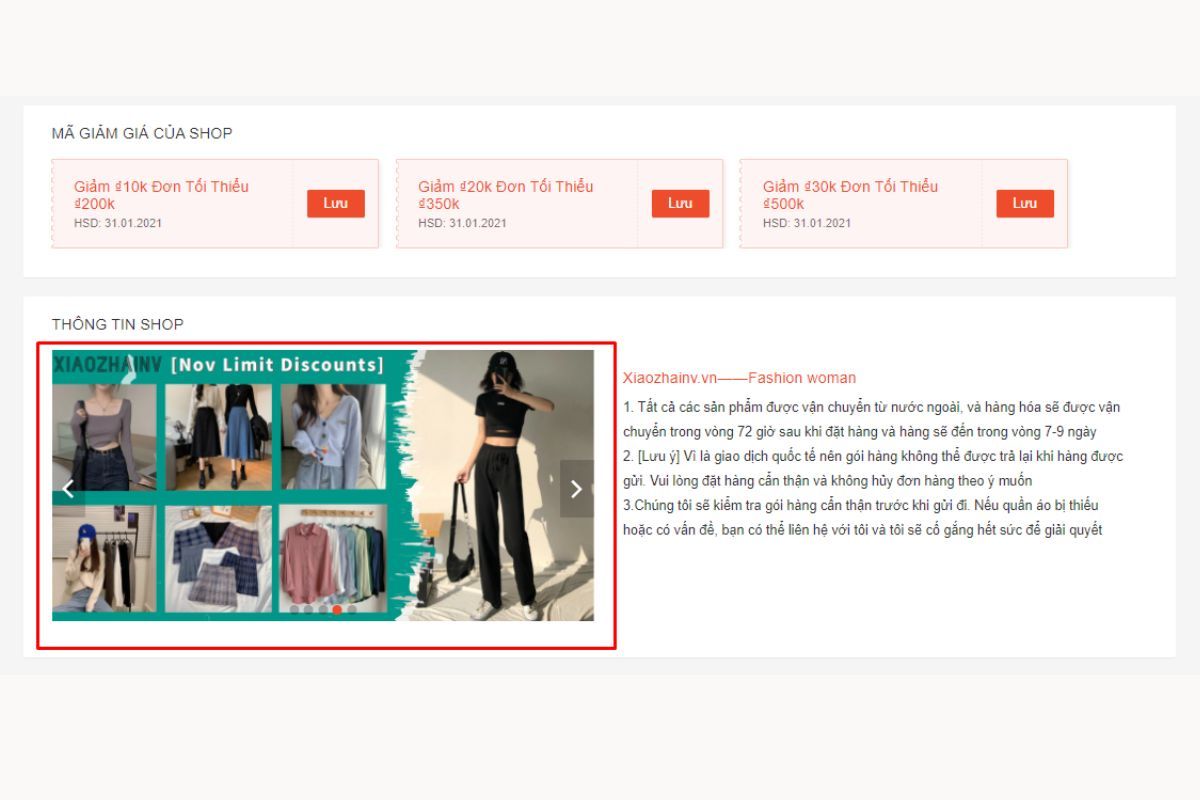Save the ₫30k discount voucher with Lưu

tap(1025, 203)
